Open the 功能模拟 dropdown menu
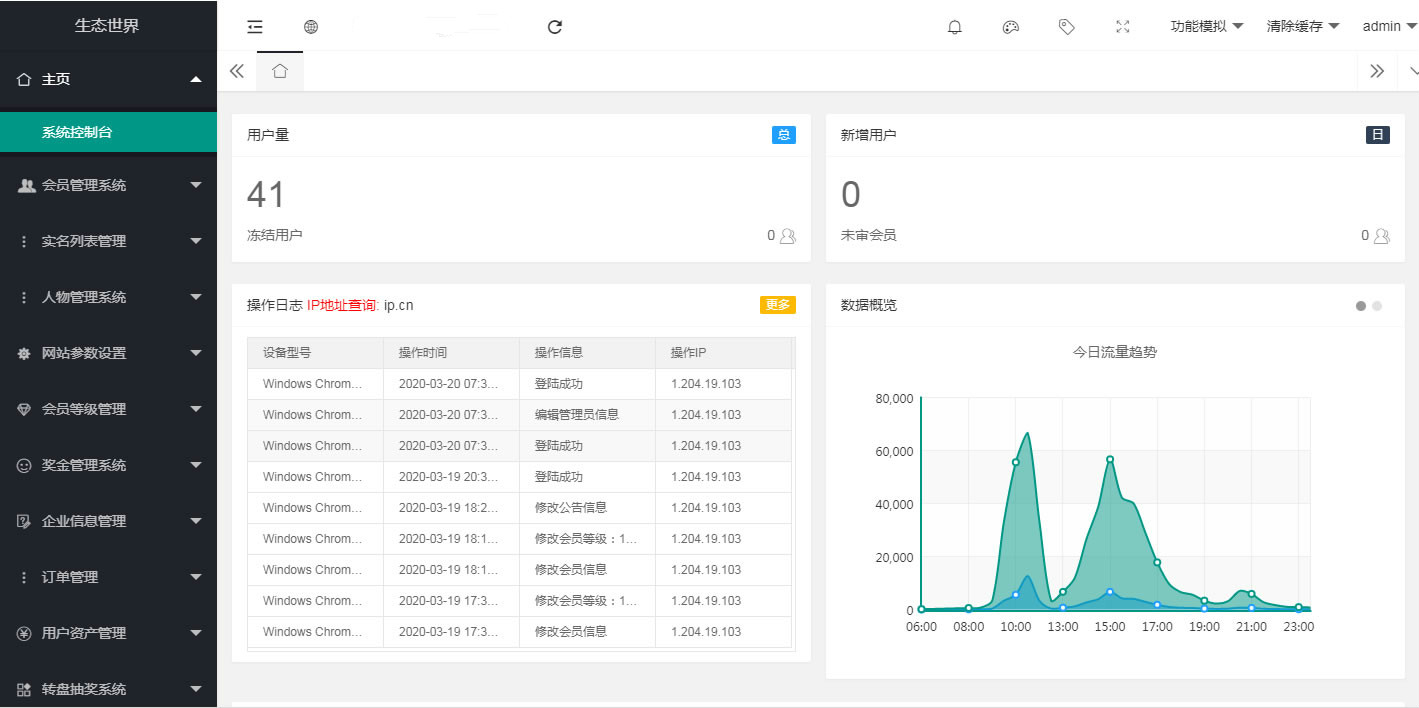Image resolution: width=1419 pixels, height=708 pixels. (1206, 27)
